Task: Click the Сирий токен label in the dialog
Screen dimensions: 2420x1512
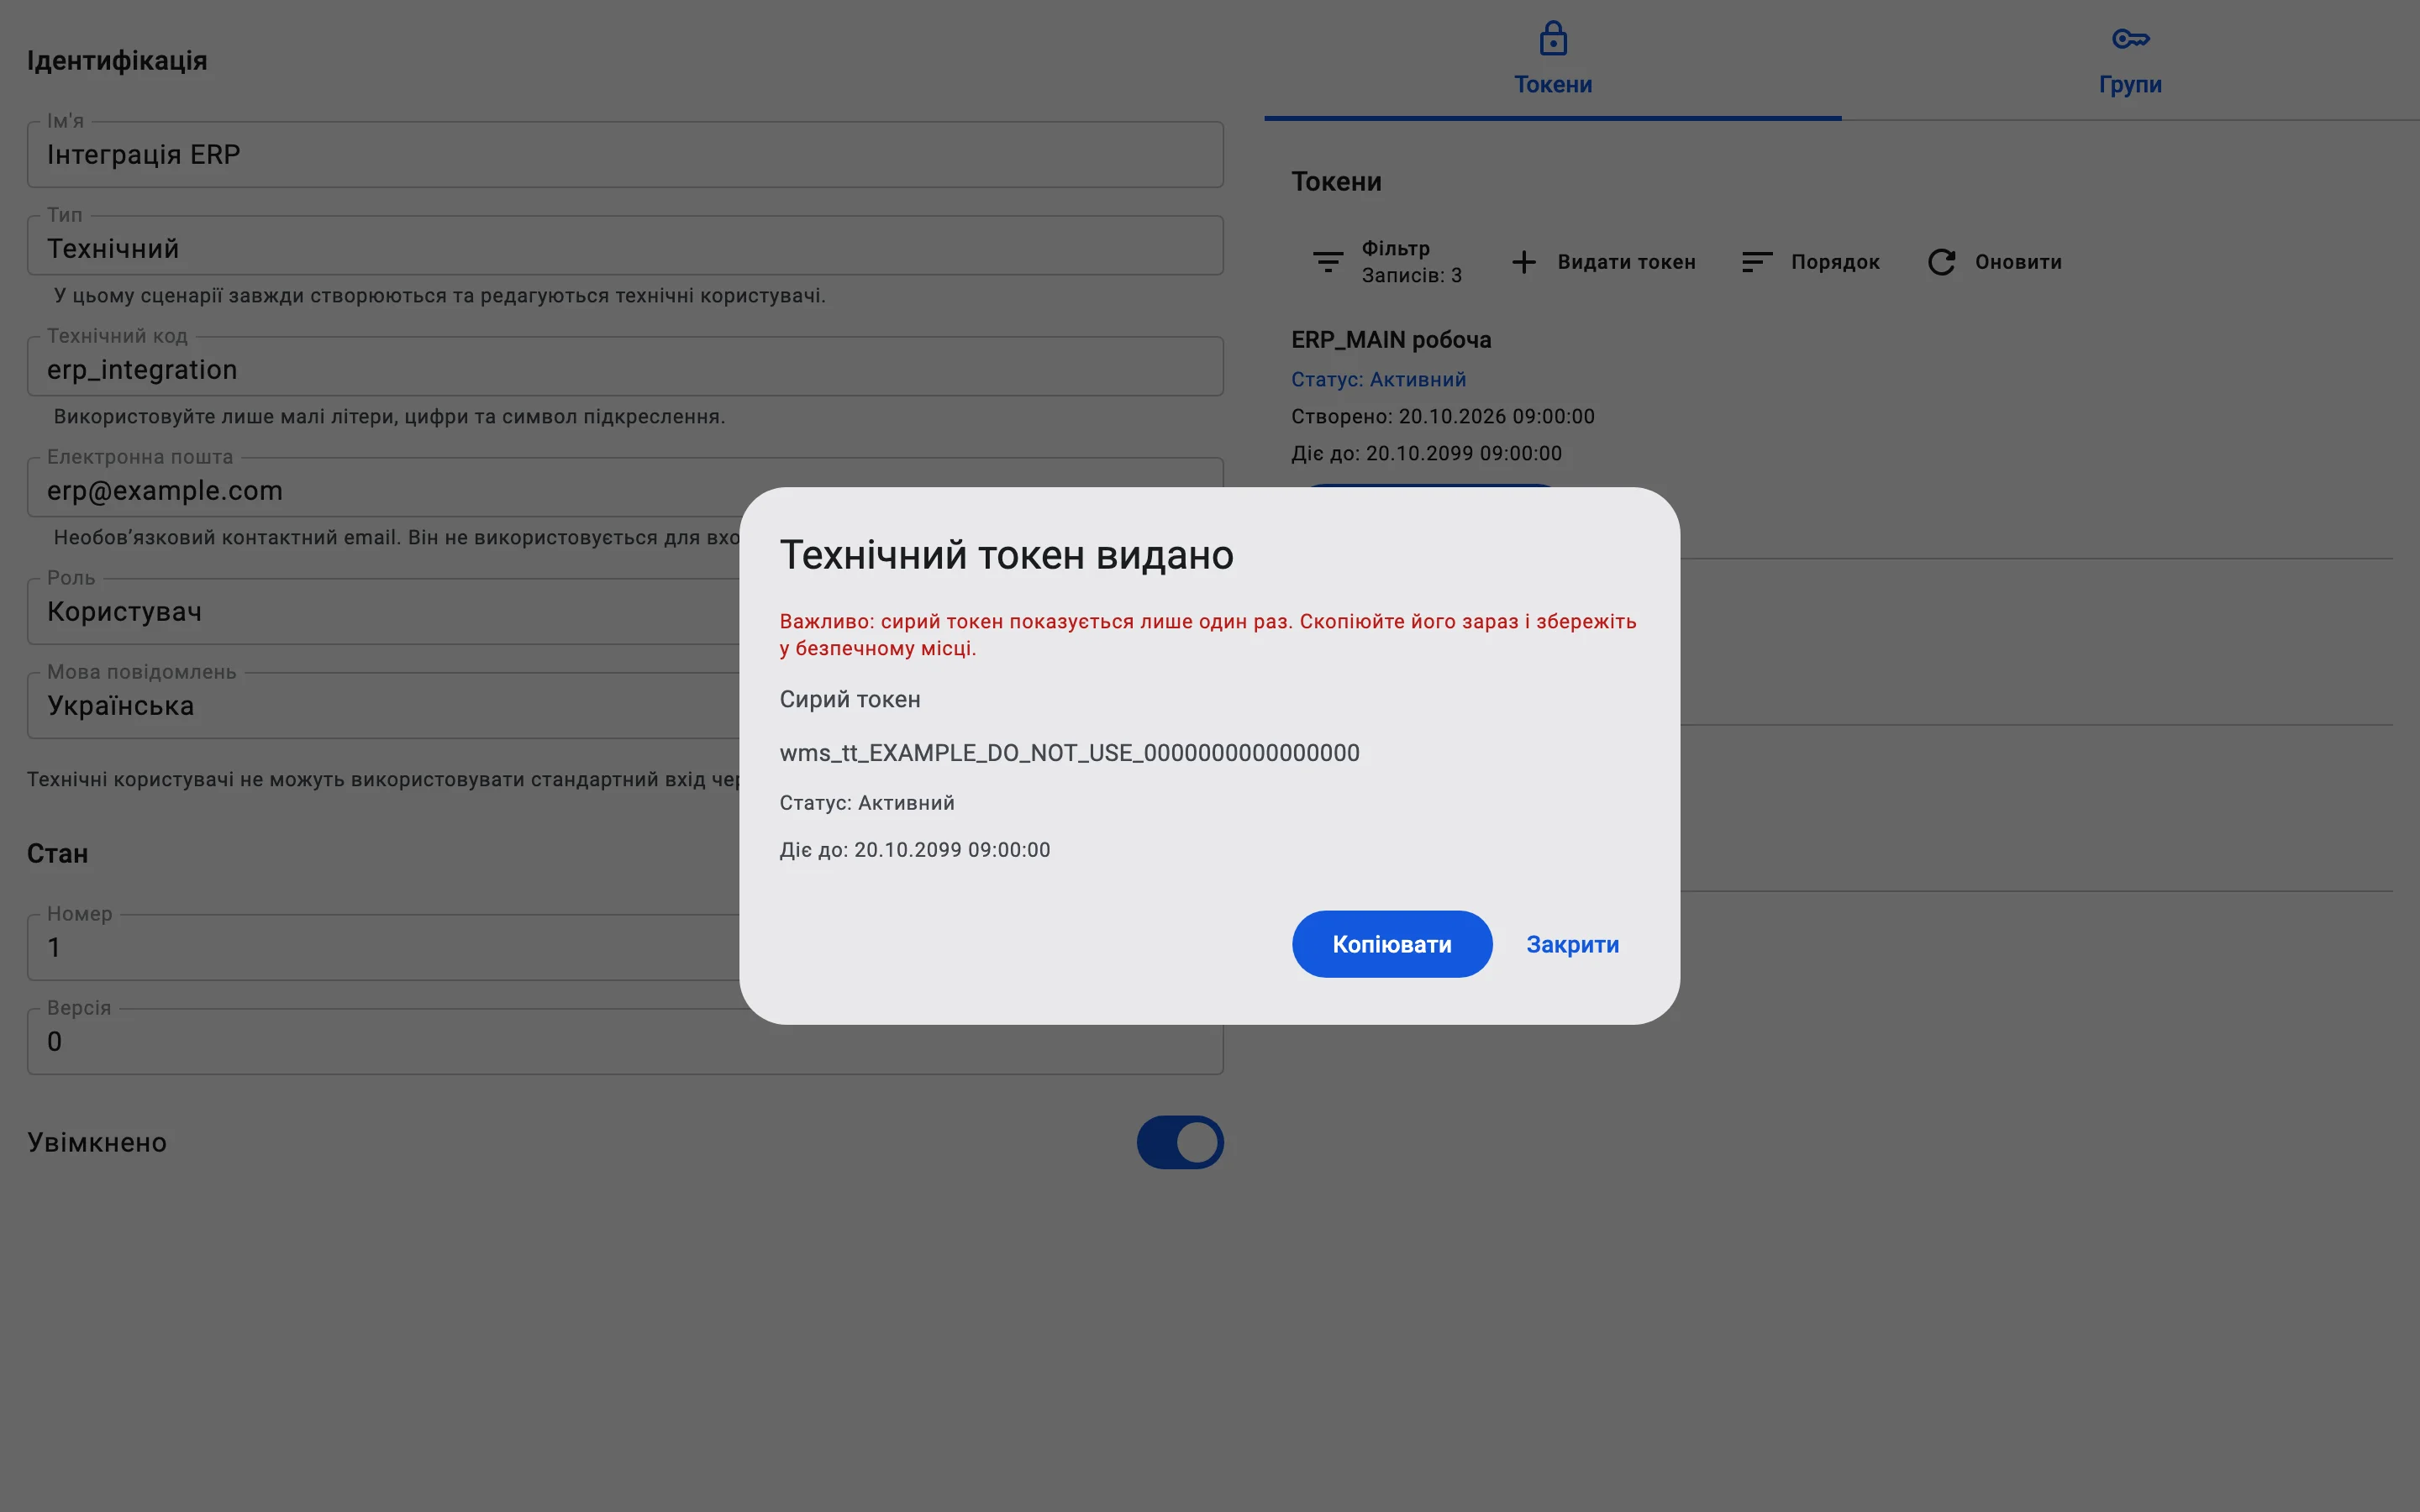Action: 849,700
